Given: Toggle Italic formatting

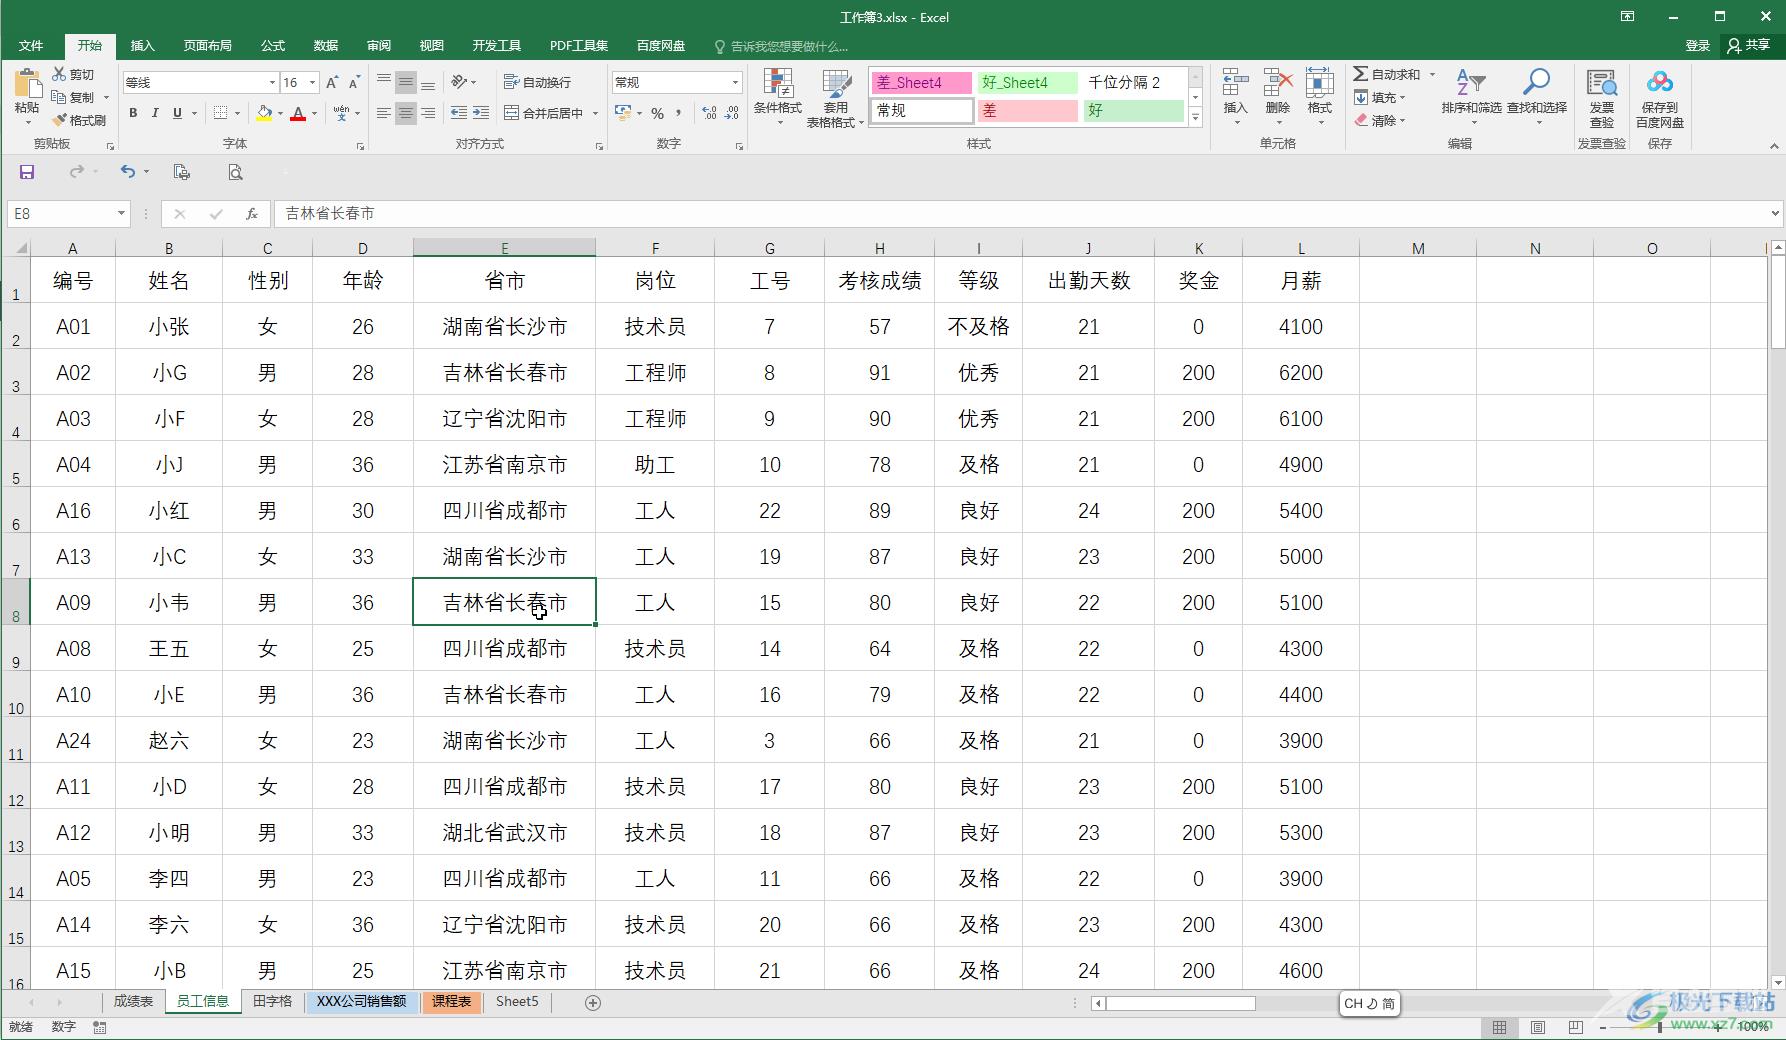Looking at the screenshot, I should pyautogui.click(x=155, y=114).
